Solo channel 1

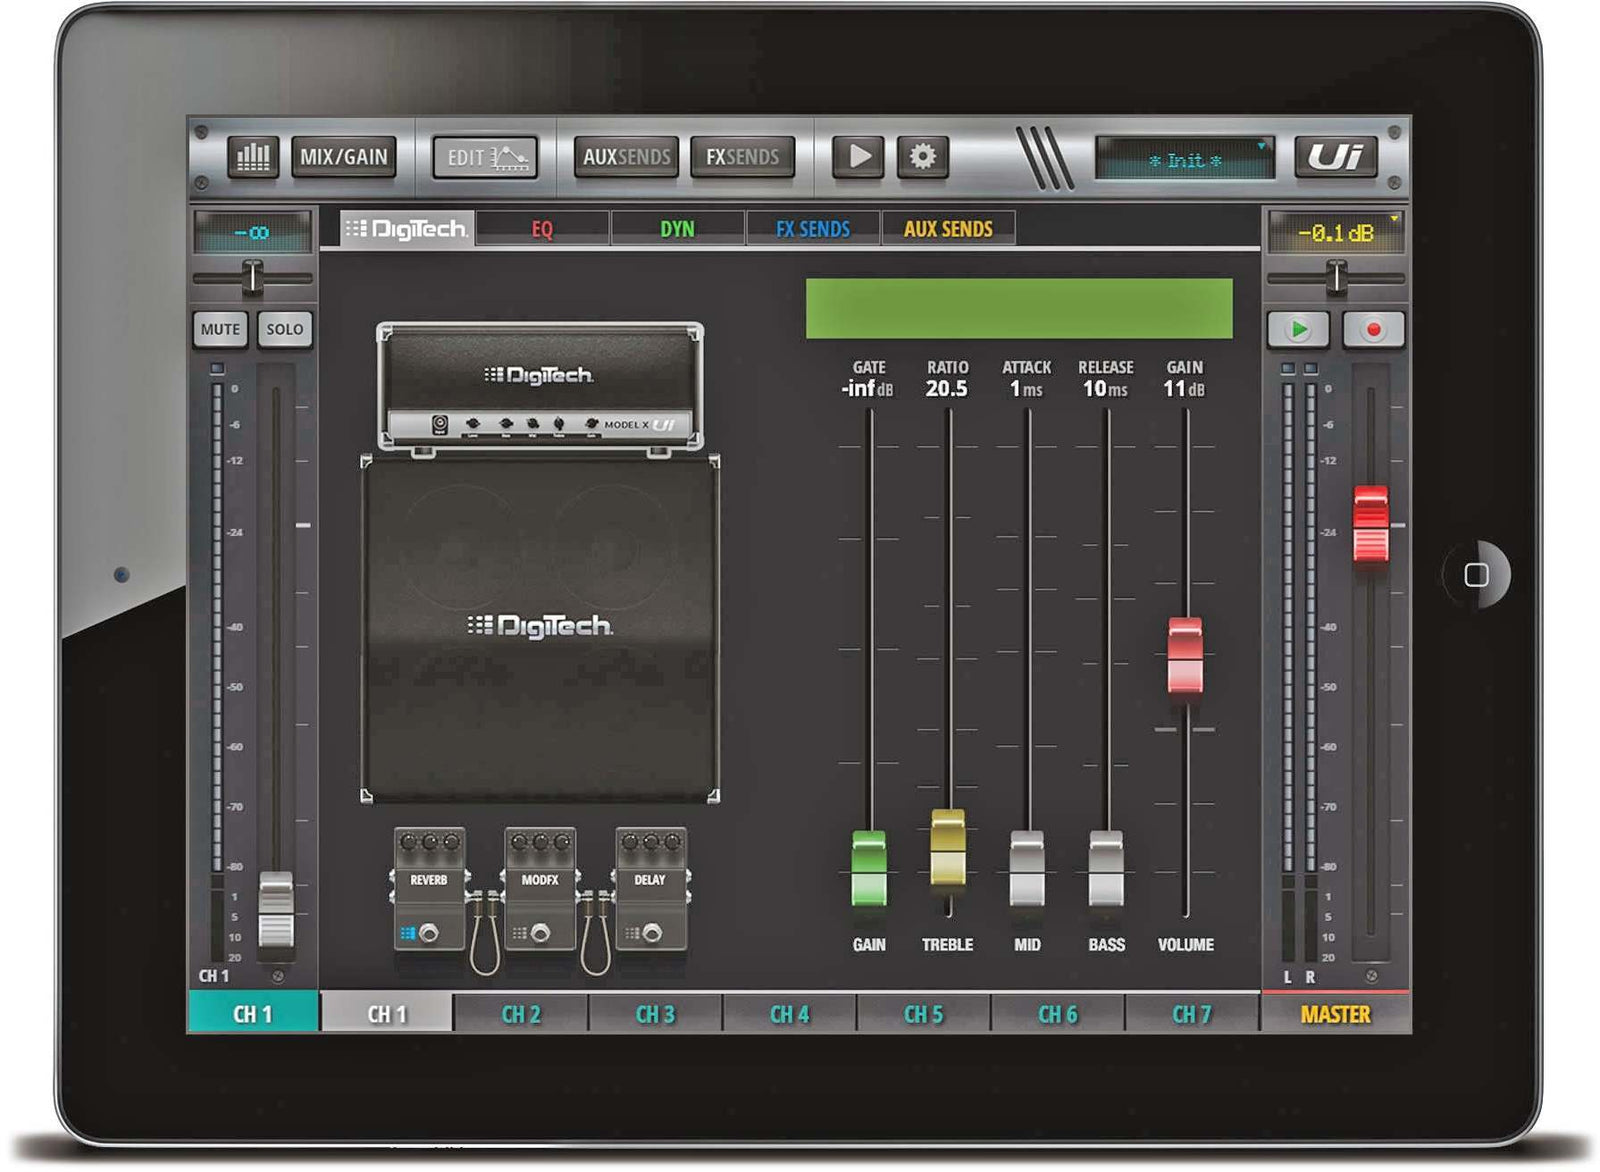click(285, 329)
